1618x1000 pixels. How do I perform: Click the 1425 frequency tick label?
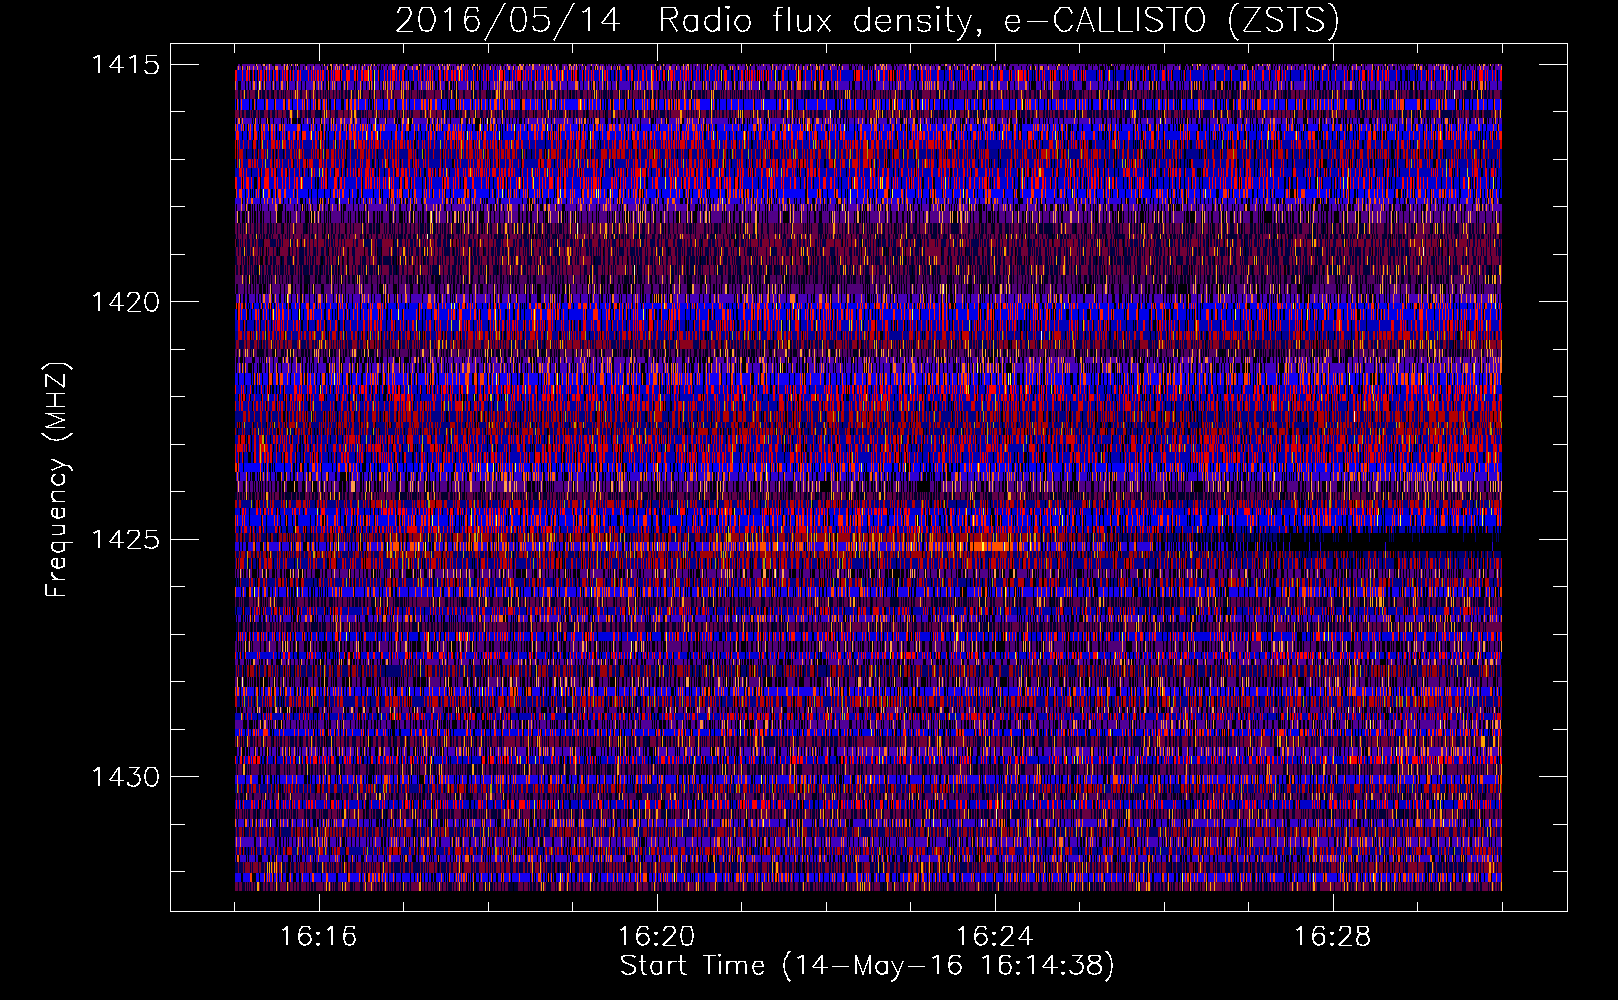click(125, 540)
